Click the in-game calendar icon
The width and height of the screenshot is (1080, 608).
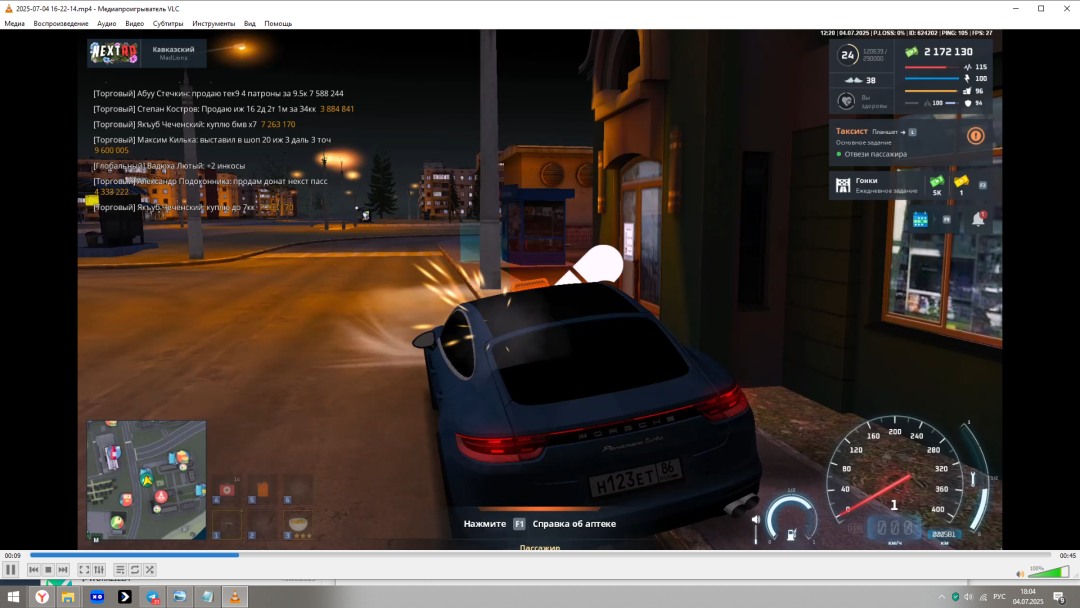(920, 220)
